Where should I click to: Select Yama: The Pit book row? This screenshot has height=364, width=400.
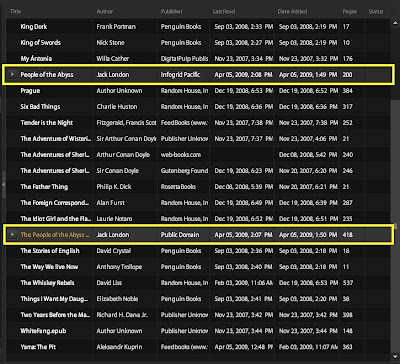[x=198, y=347]
